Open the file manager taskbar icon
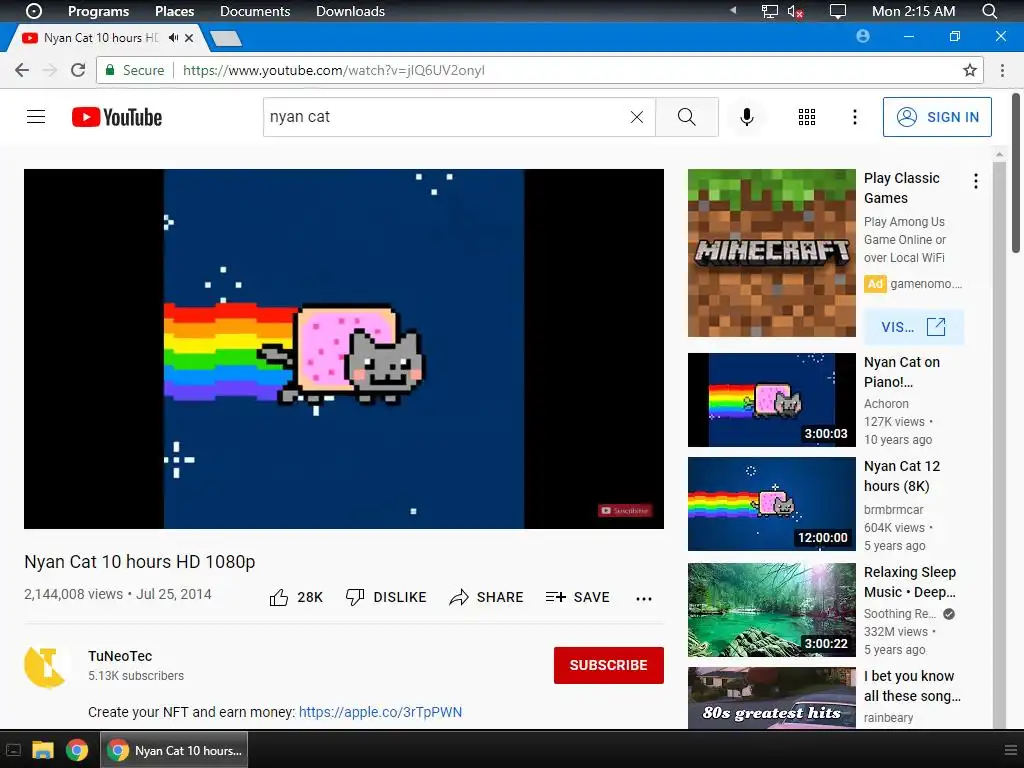This screenshot has width=1024, height=768. tap(43, 750)
